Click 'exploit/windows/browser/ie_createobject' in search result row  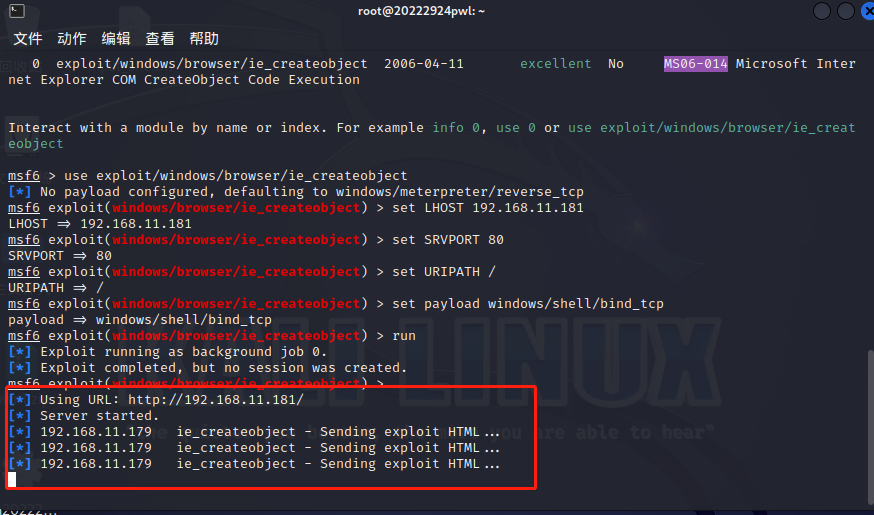pyautogui.click(x=212, y=64)
